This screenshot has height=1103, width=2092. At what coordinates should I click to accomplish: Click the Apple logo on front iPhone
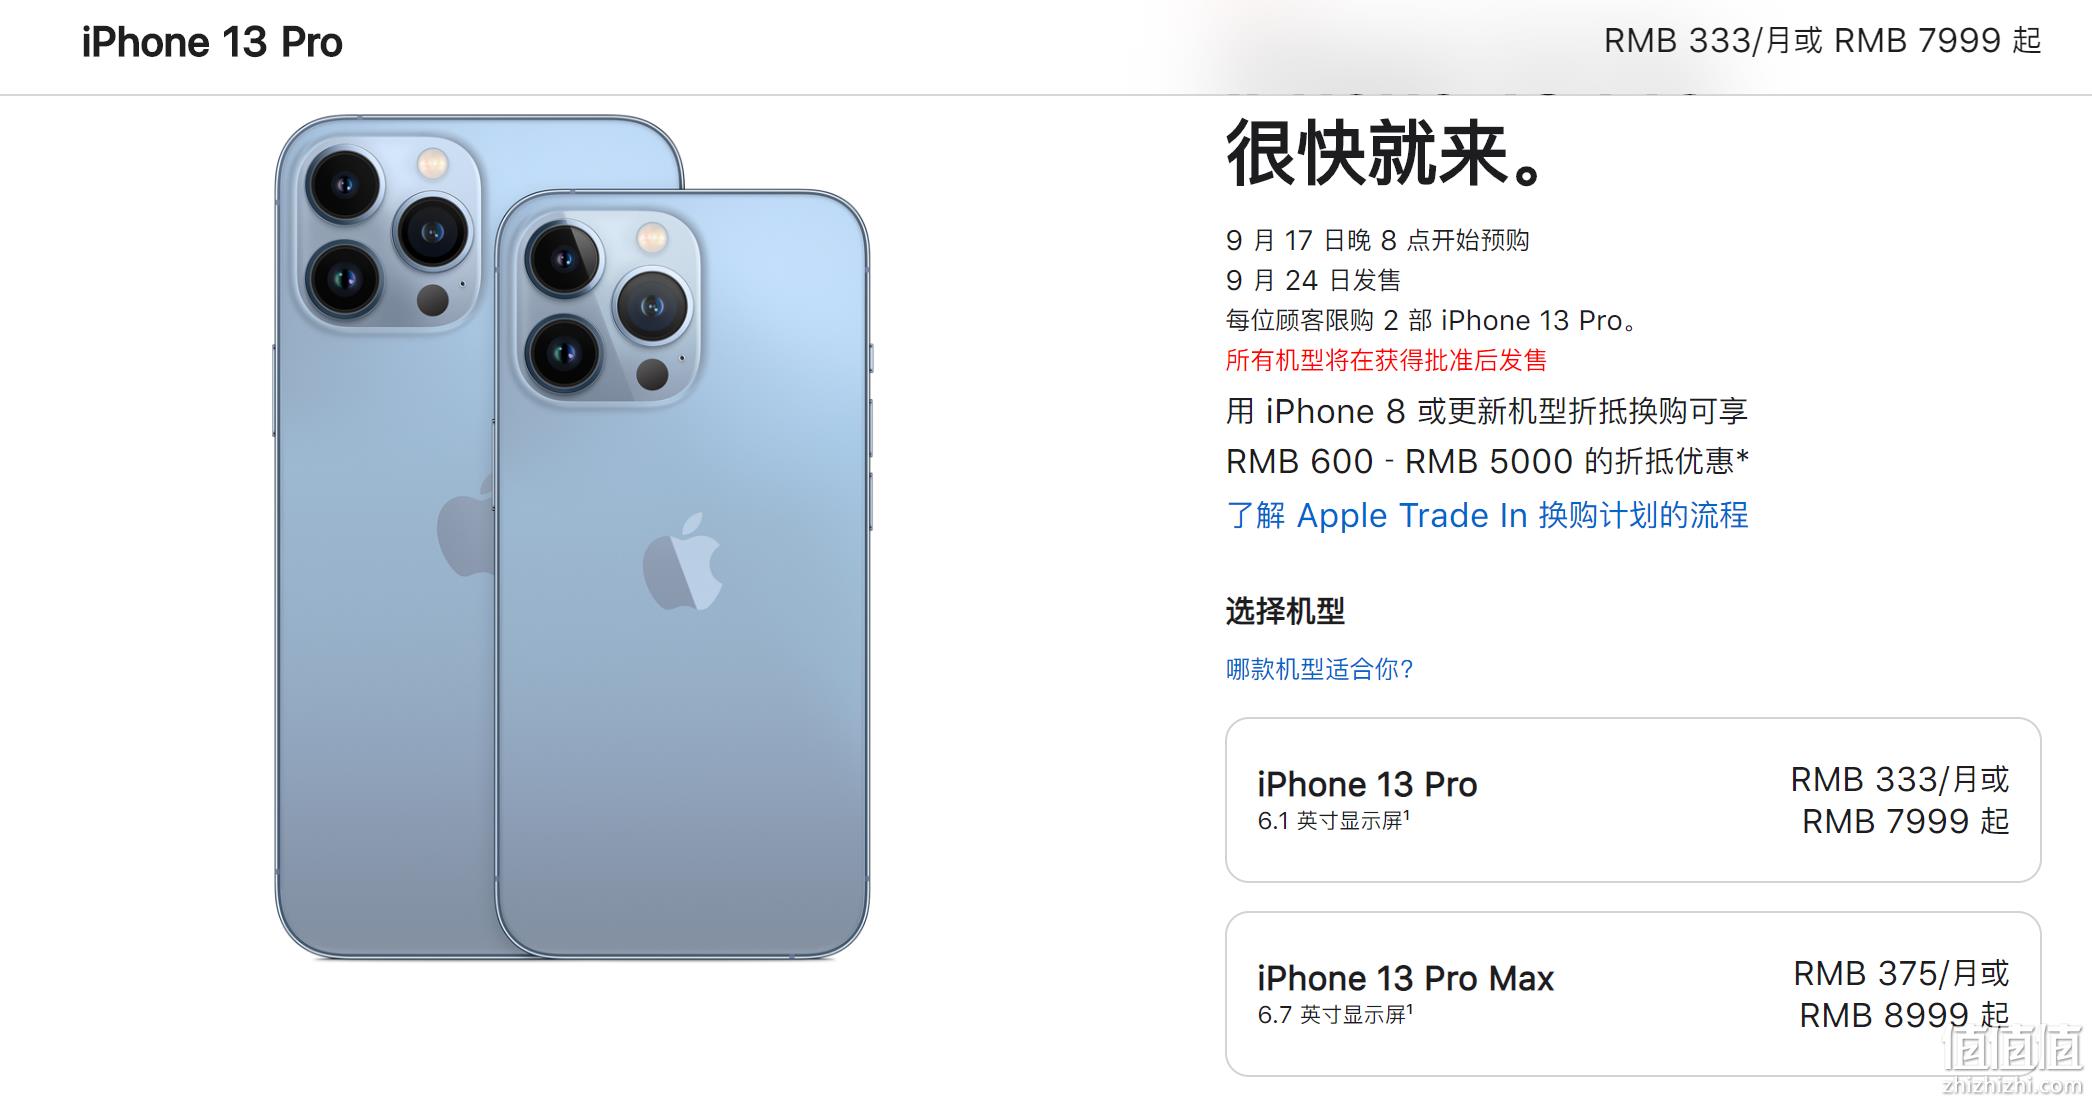pos(682,562)
